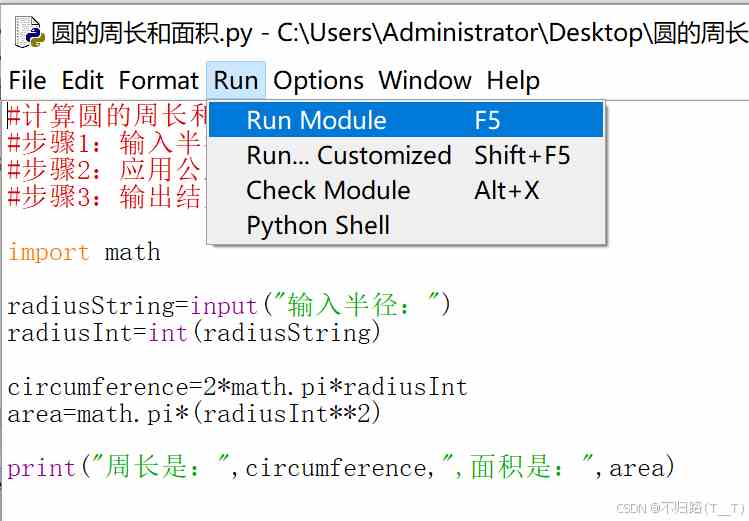Viewport: 749px width, 521px height.
Task: Click the window title text
Action: click(x=399, y=32)
